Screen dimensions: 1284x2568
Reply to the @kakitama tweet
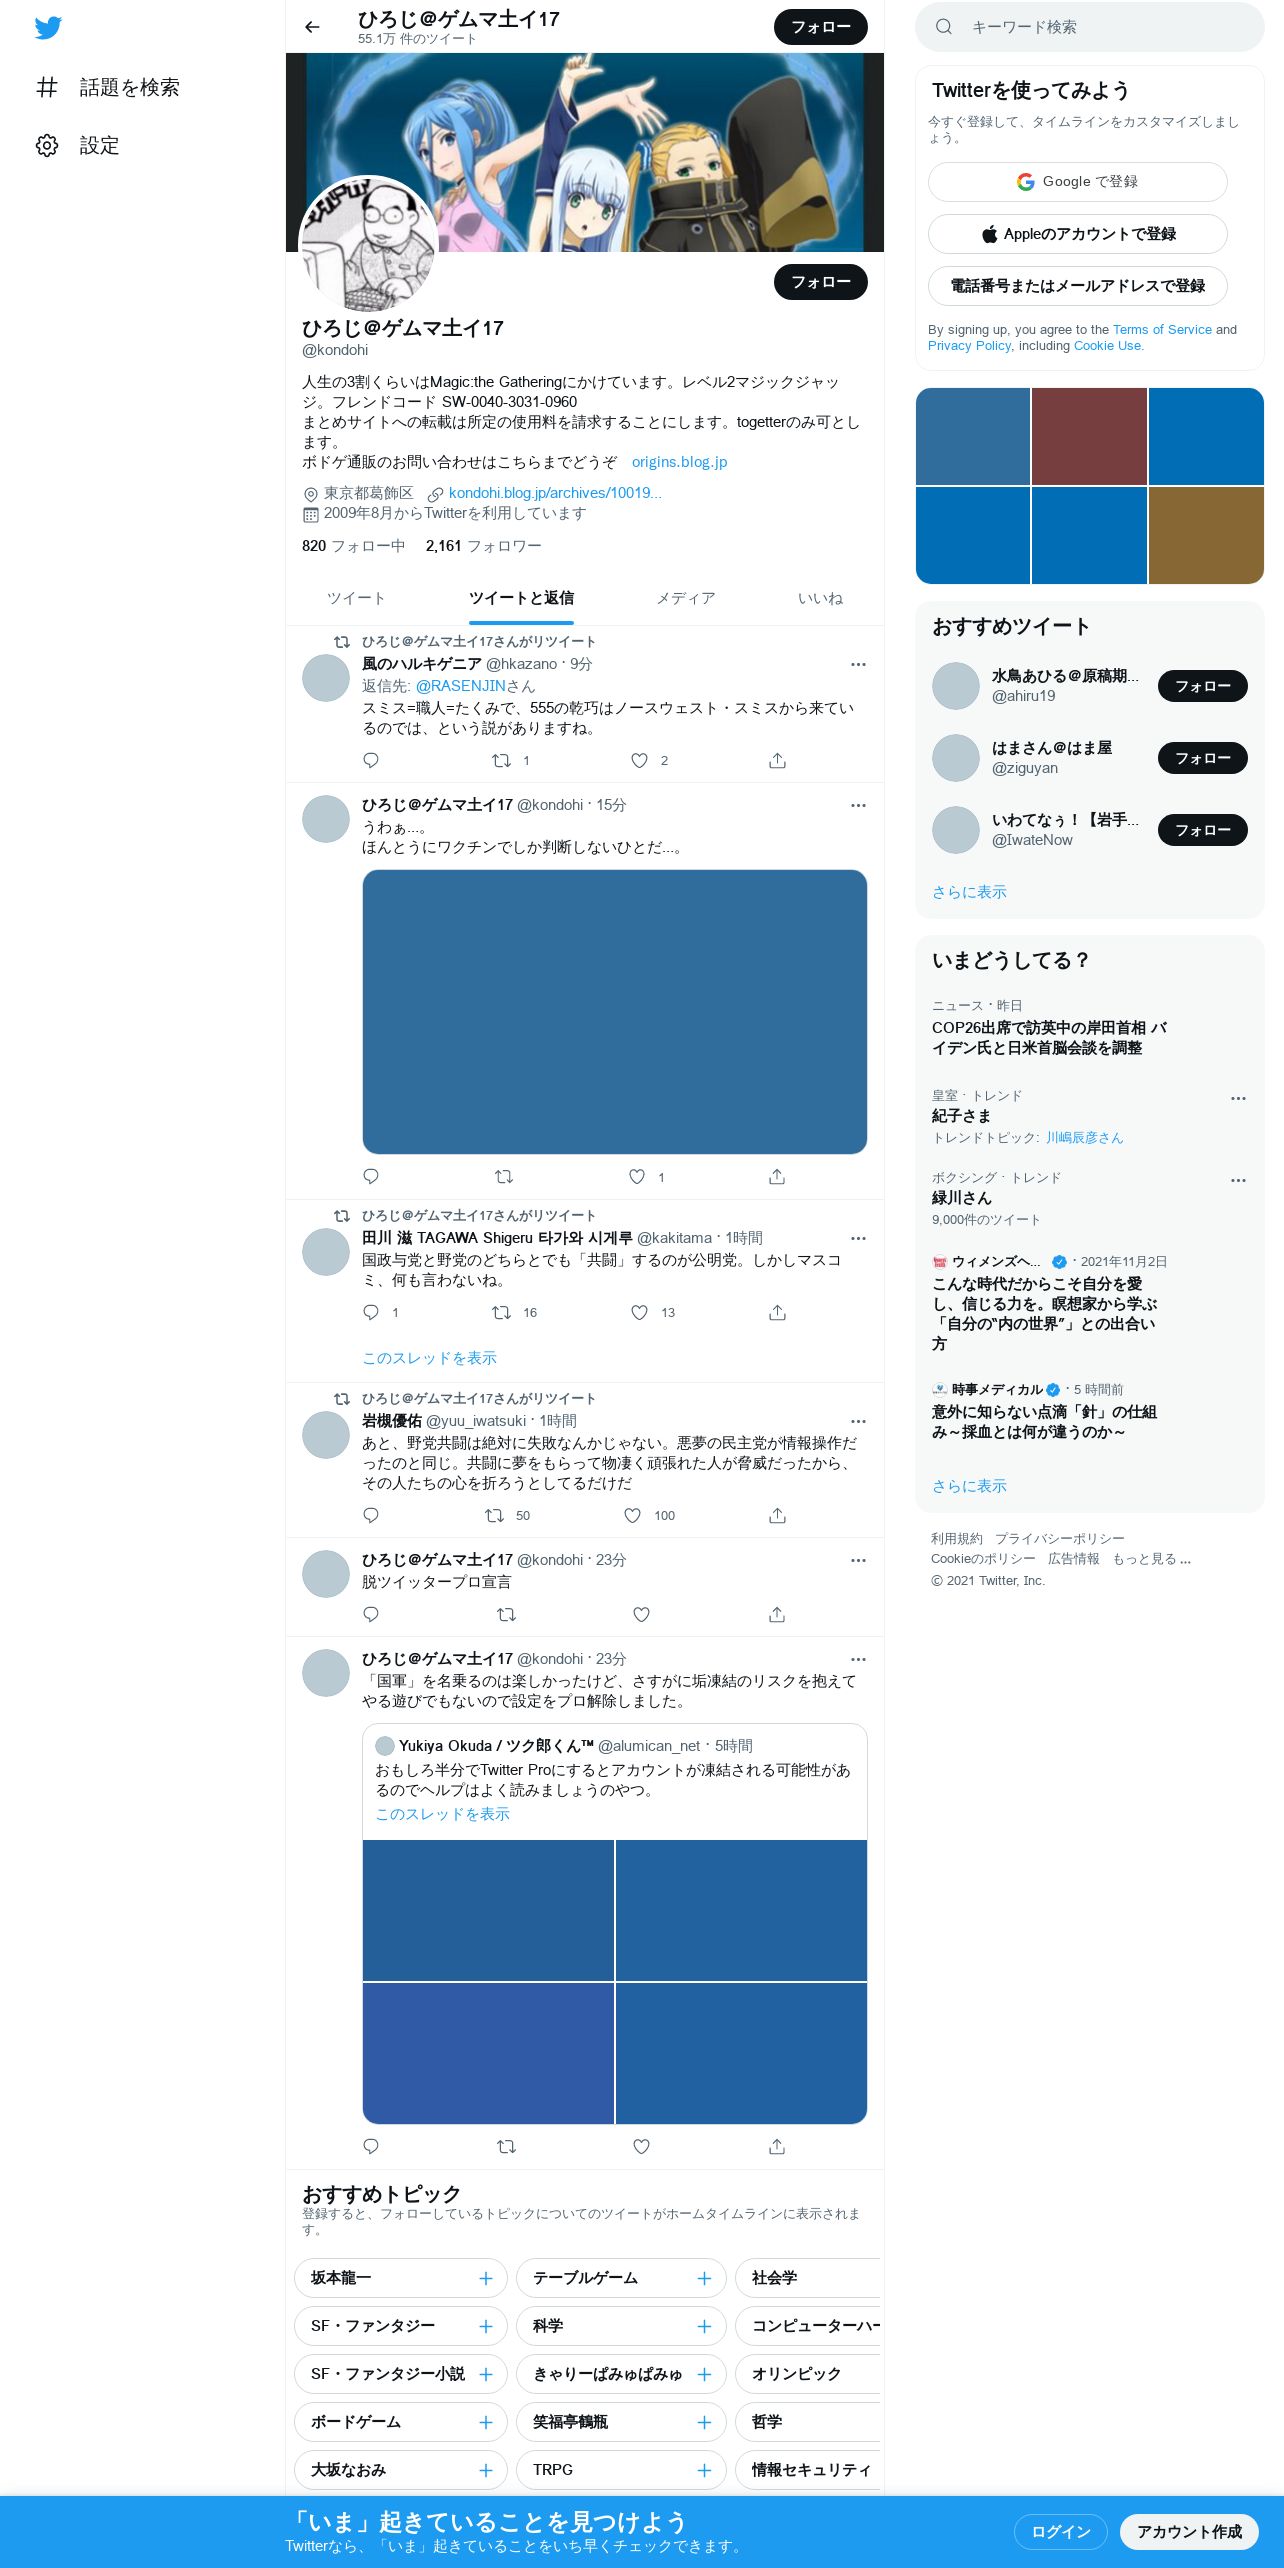(371, 1312)
